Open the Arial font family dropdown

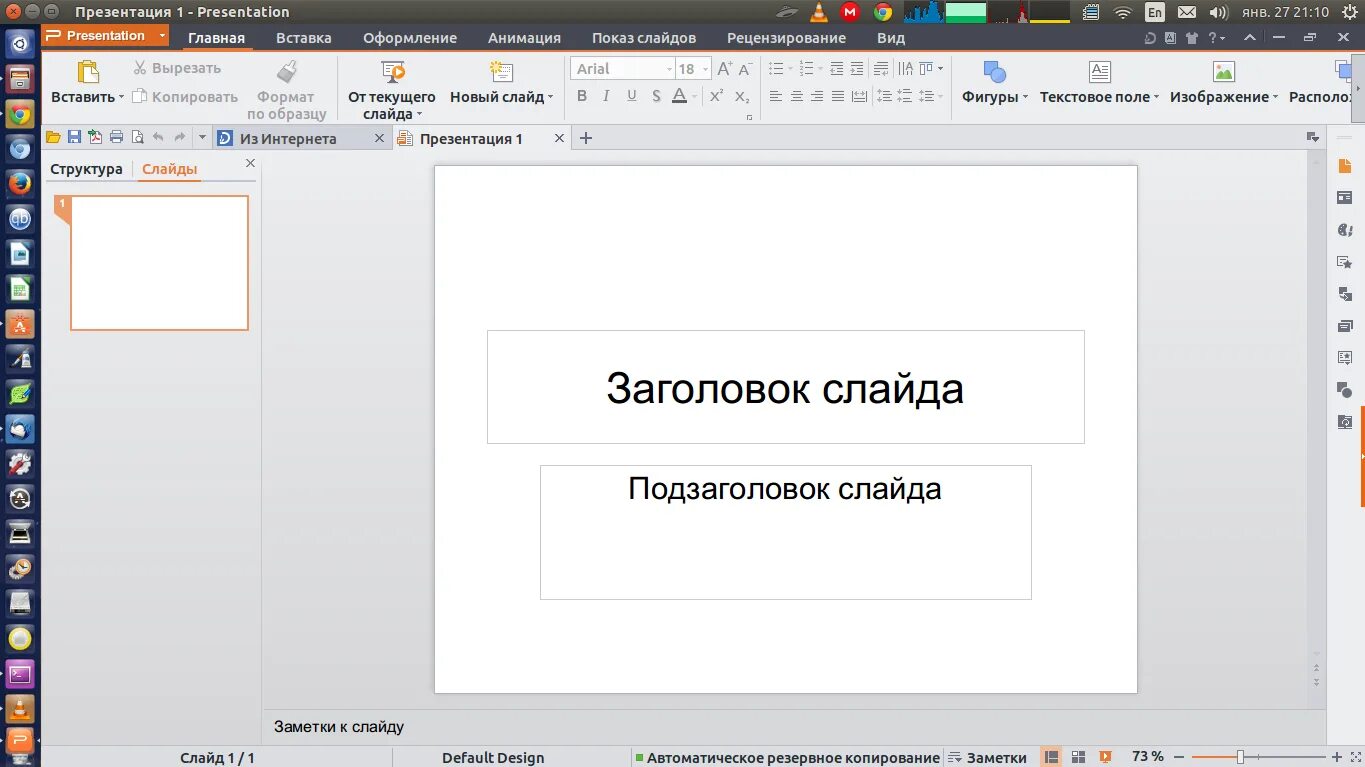[x=668, y=68]
